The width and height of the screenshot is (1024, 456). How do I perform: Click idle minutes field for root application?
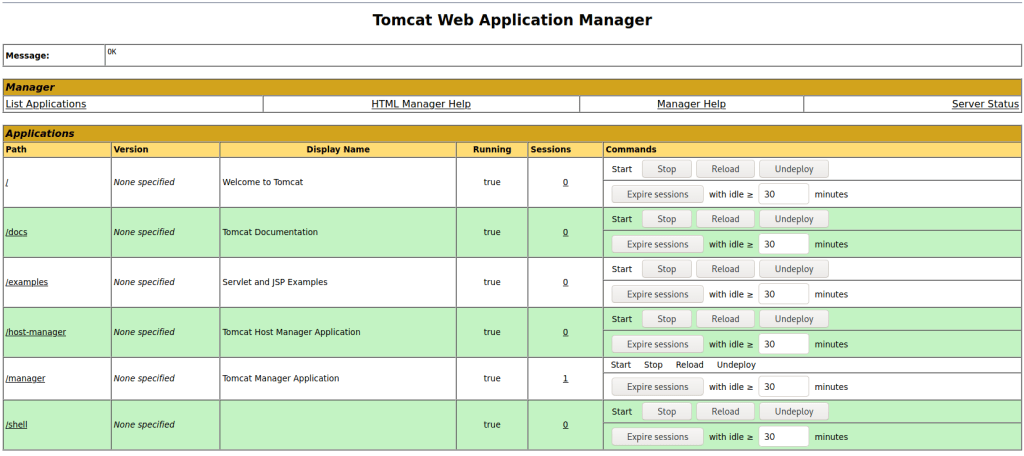click(x=783, y=194)
